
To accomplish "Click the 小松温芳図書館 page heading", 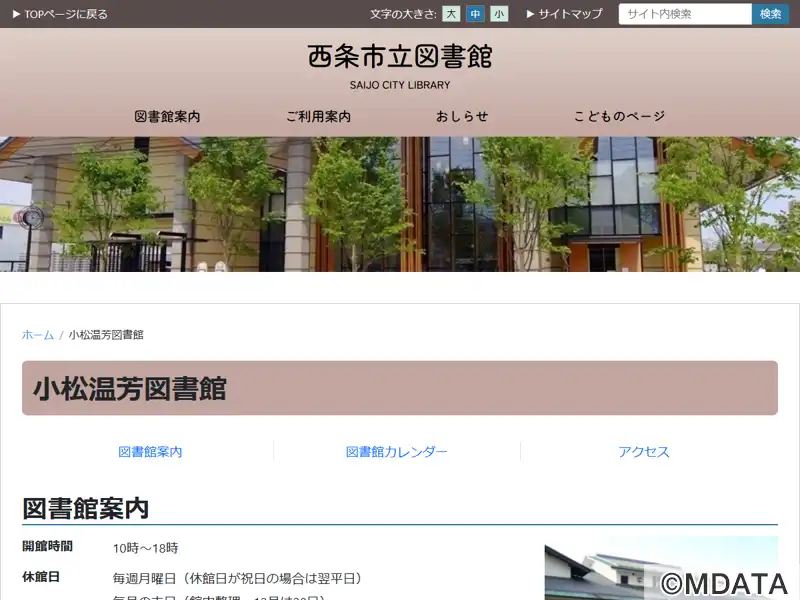I will (130, 389).
